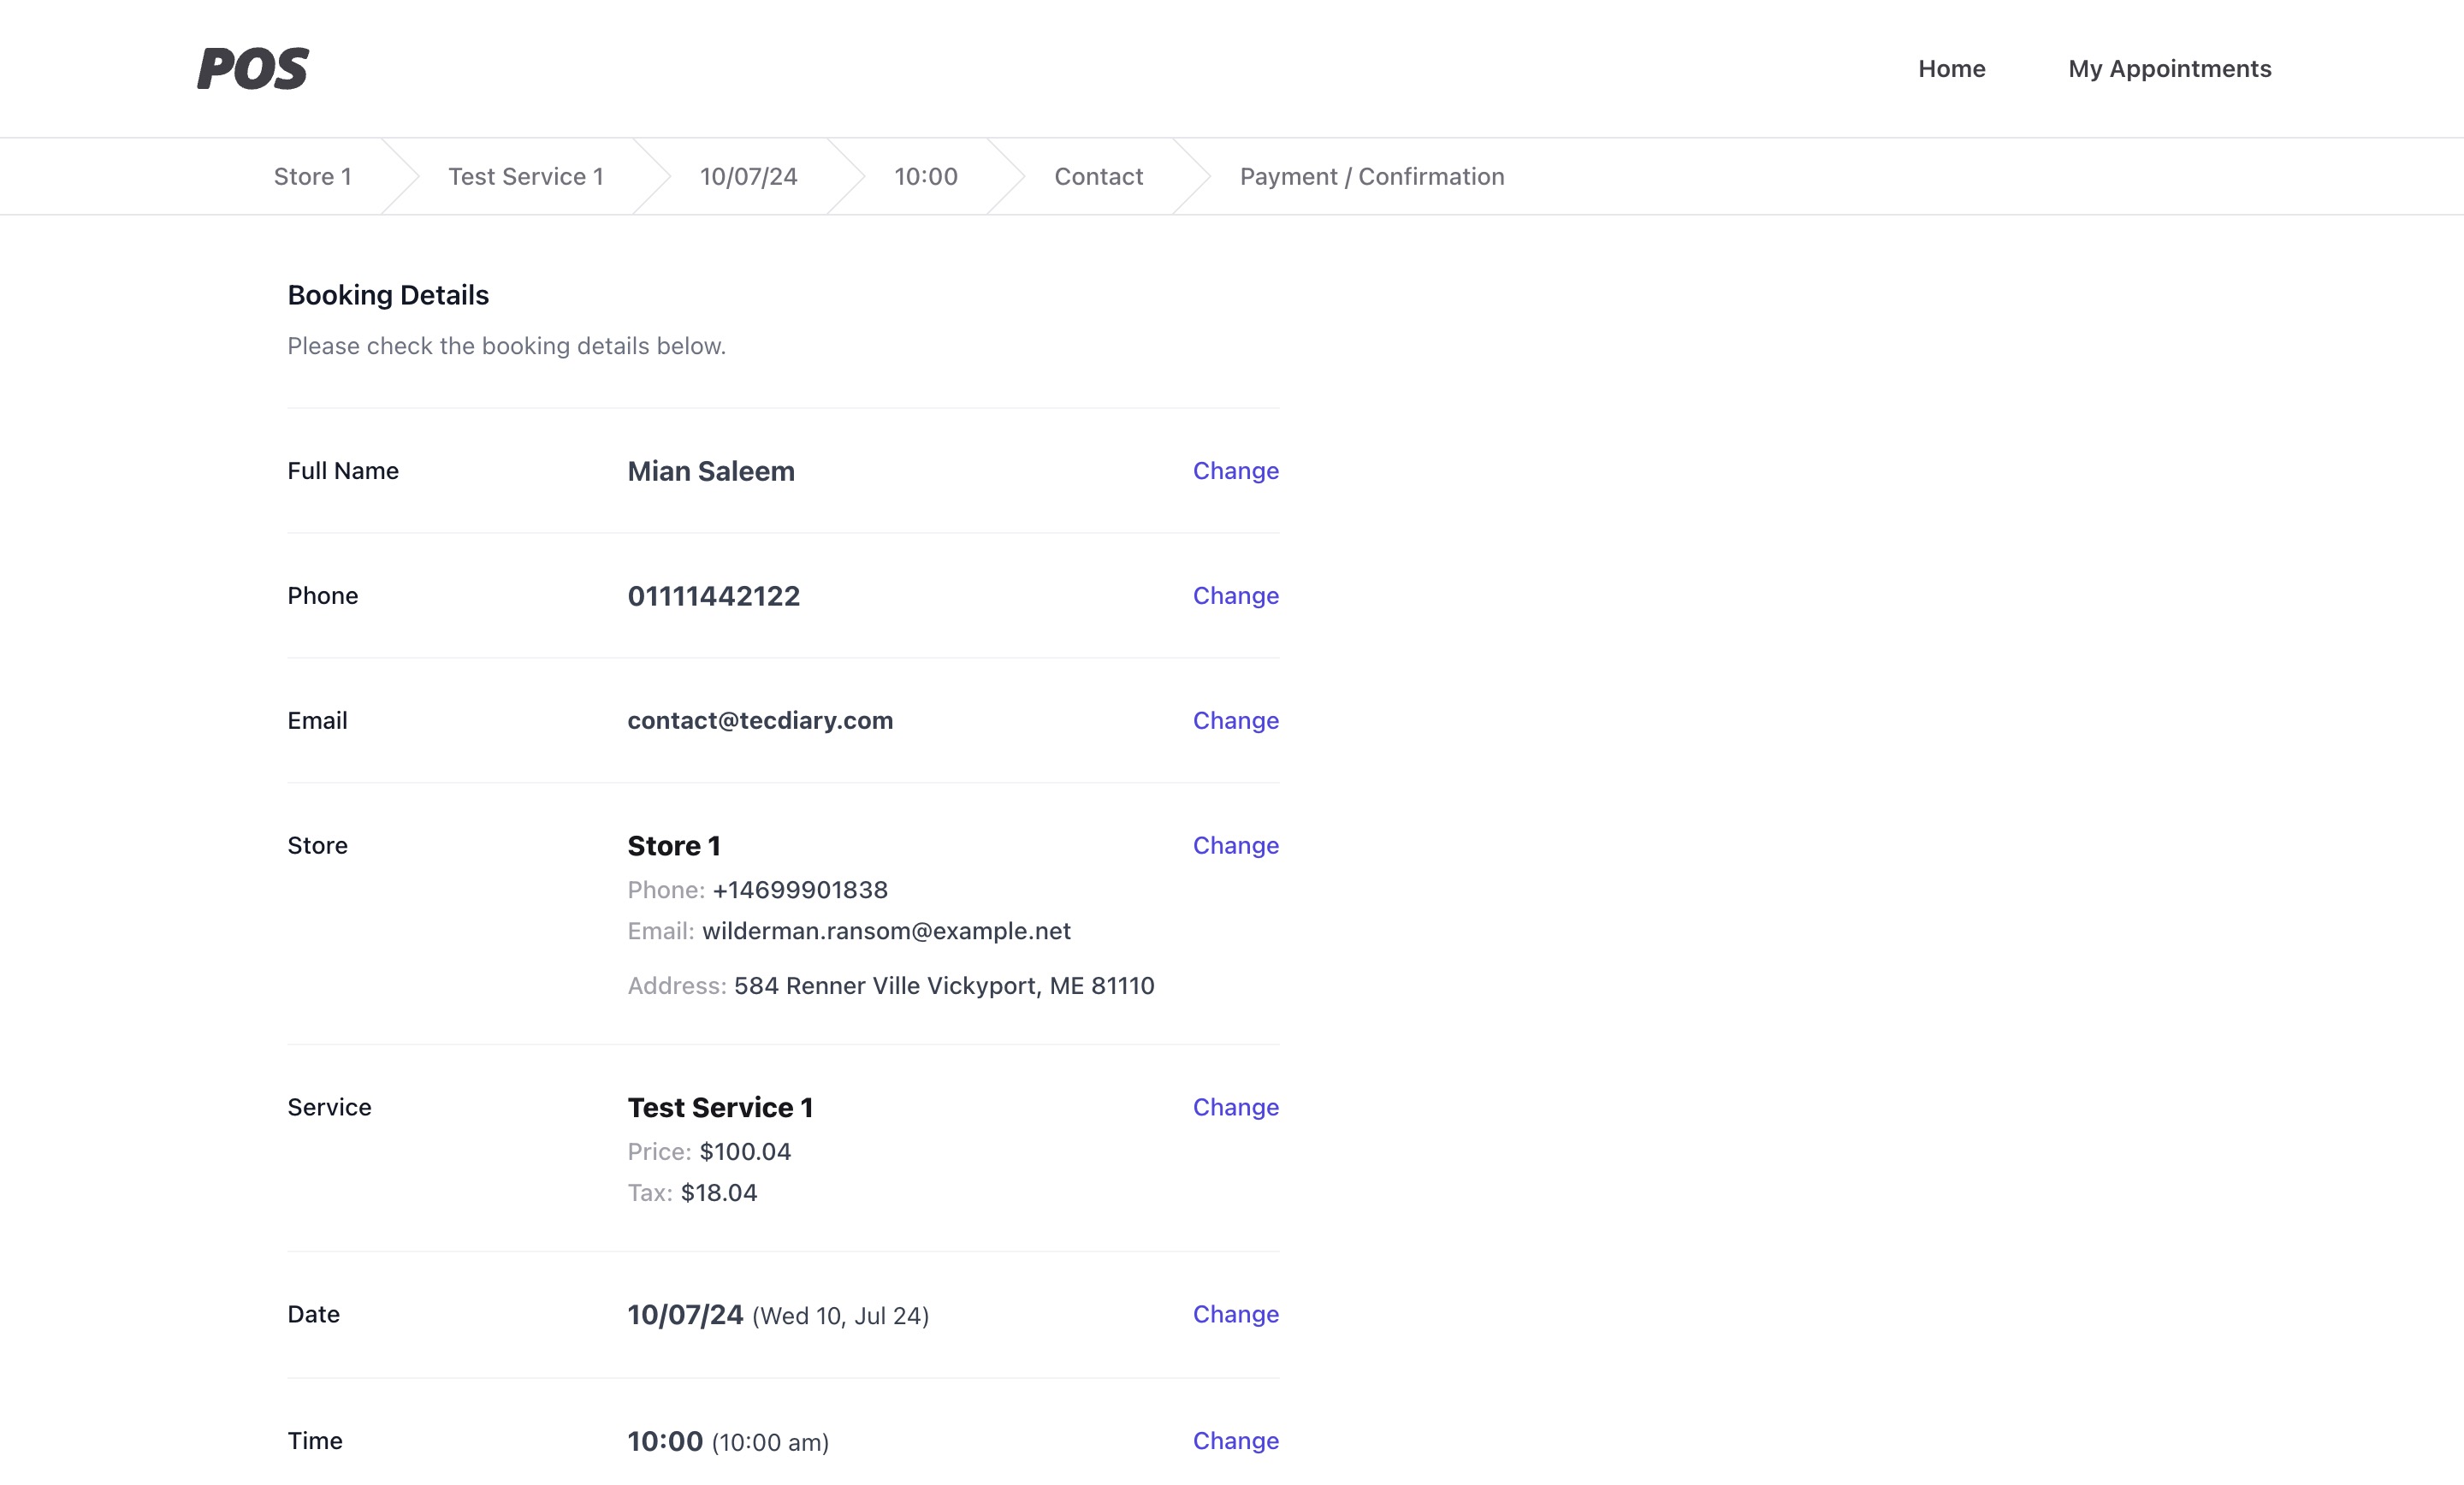Change the booking Date

pos(1235,1315)
